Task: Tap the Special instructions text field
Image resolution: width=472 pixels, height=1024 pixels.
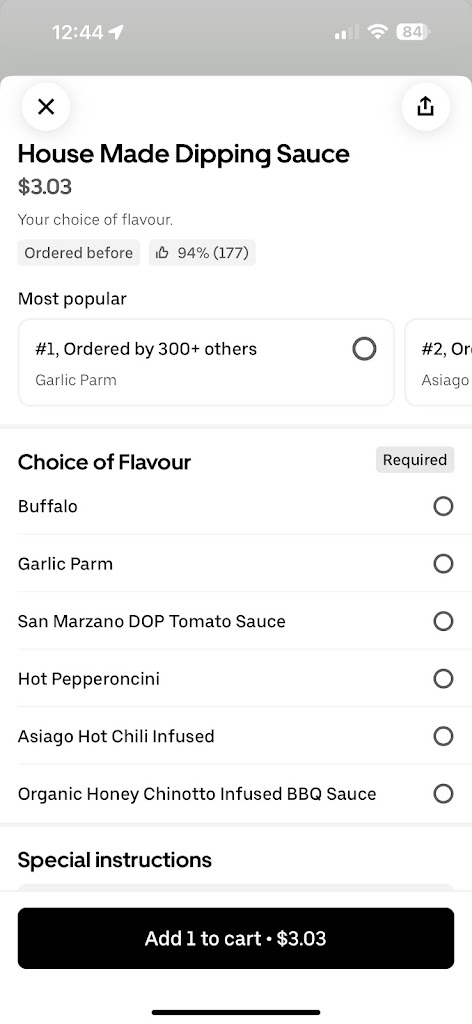Action: pos(236,887)
